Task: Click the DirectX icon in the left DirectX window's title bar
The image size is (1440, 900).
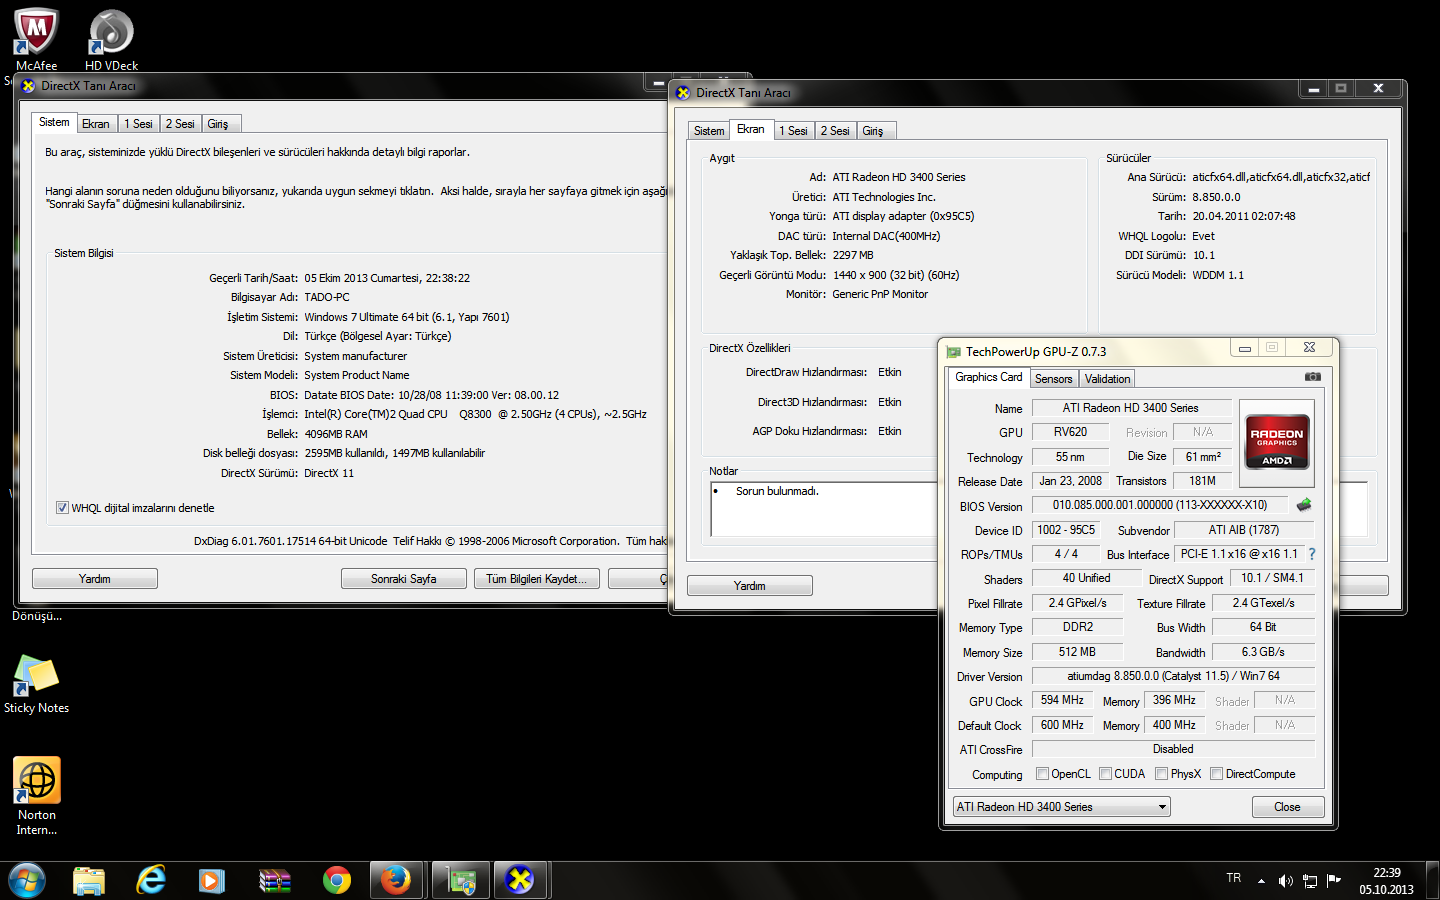Action: pos(28,86)
